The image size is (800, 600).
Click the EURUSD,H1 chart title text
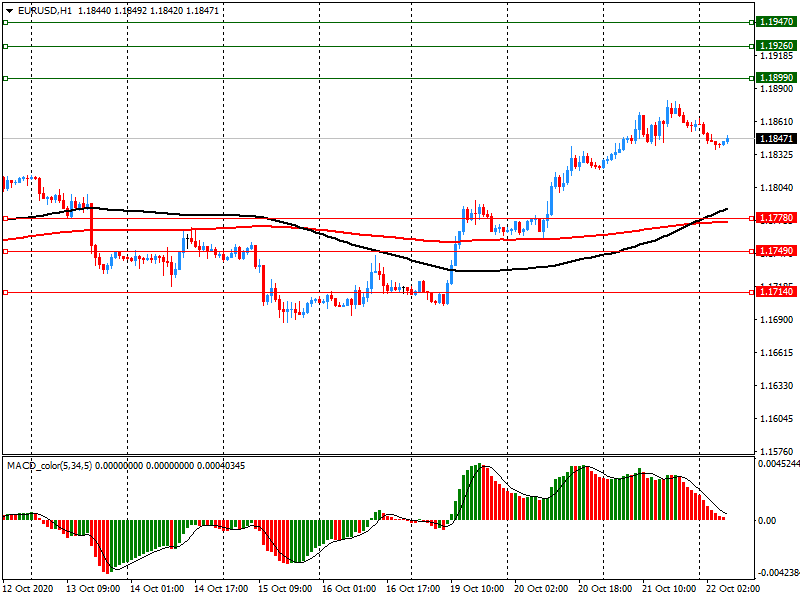[45, 10]
